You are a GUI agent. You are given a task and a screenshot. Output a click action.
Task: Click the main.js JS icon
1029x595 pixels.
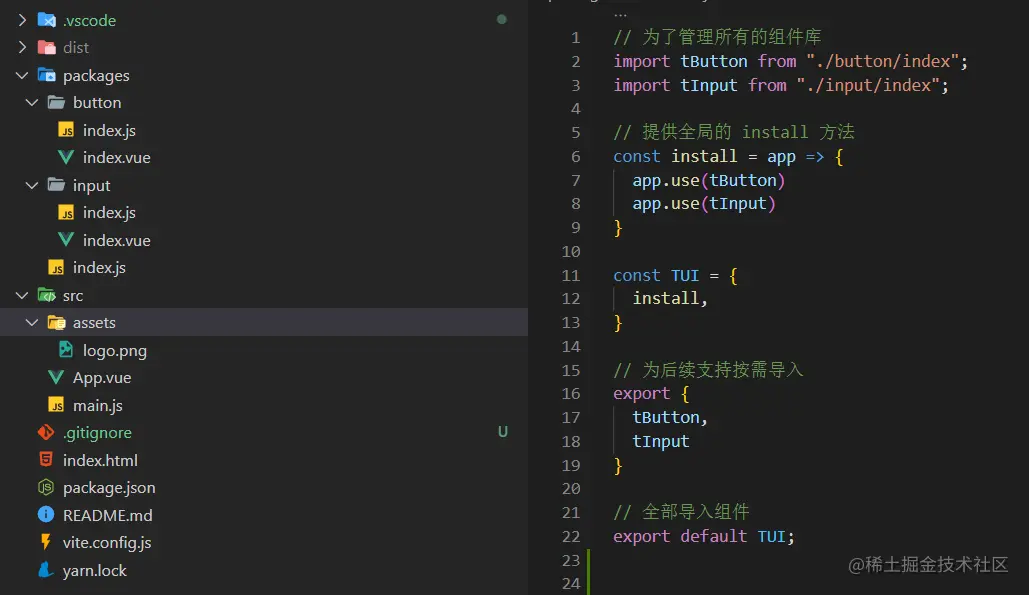pyautogui.click(x=56, y=405)
